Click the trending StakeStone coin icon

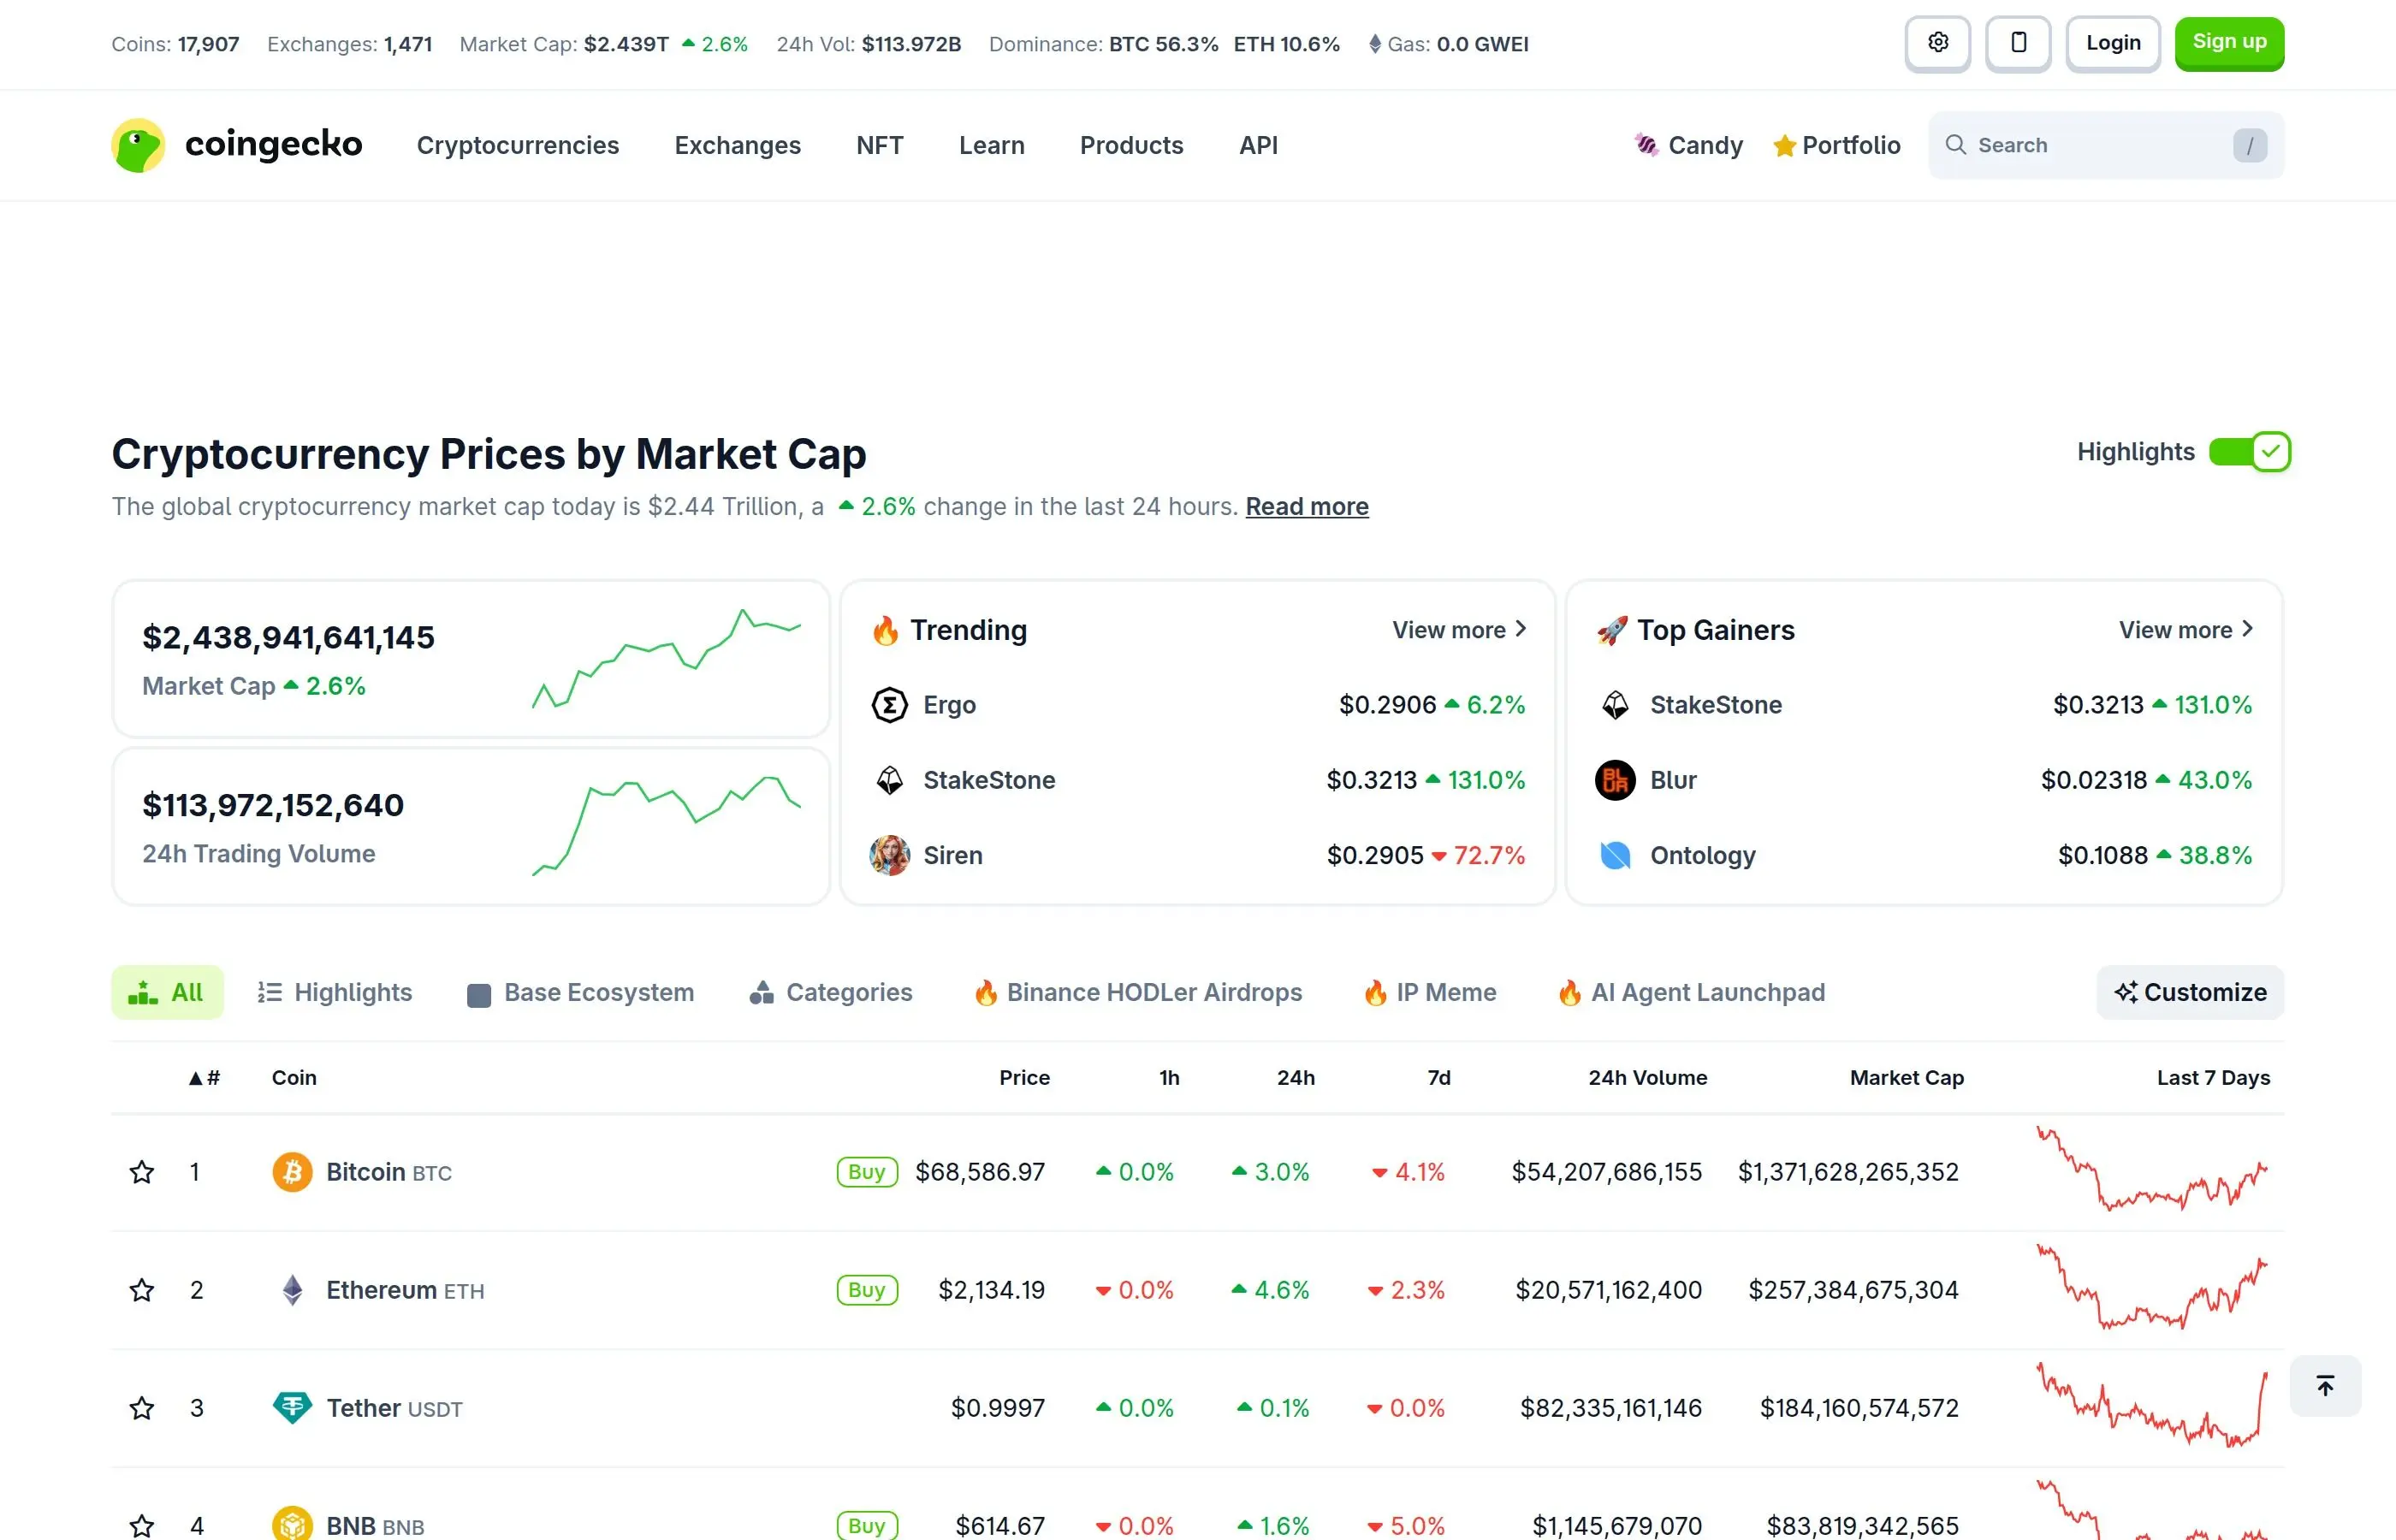coord(889,780)
